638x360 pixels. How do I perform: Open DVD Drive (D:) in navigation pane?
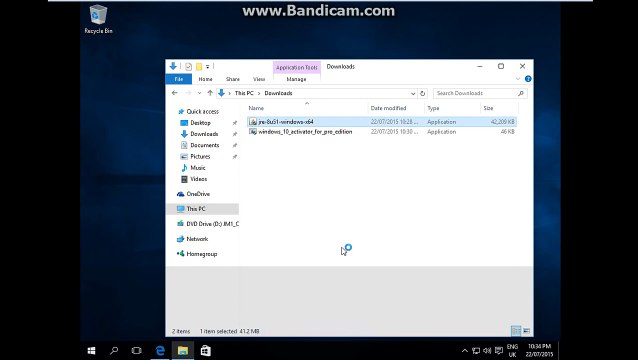click(x=212, y=224)
